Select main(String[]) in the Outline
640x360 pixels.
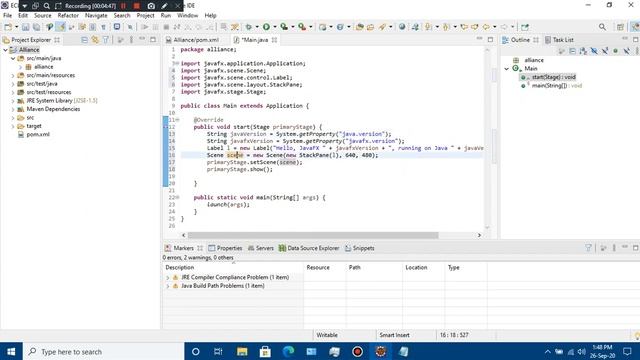pyautogui.click(x=557, y=86)
